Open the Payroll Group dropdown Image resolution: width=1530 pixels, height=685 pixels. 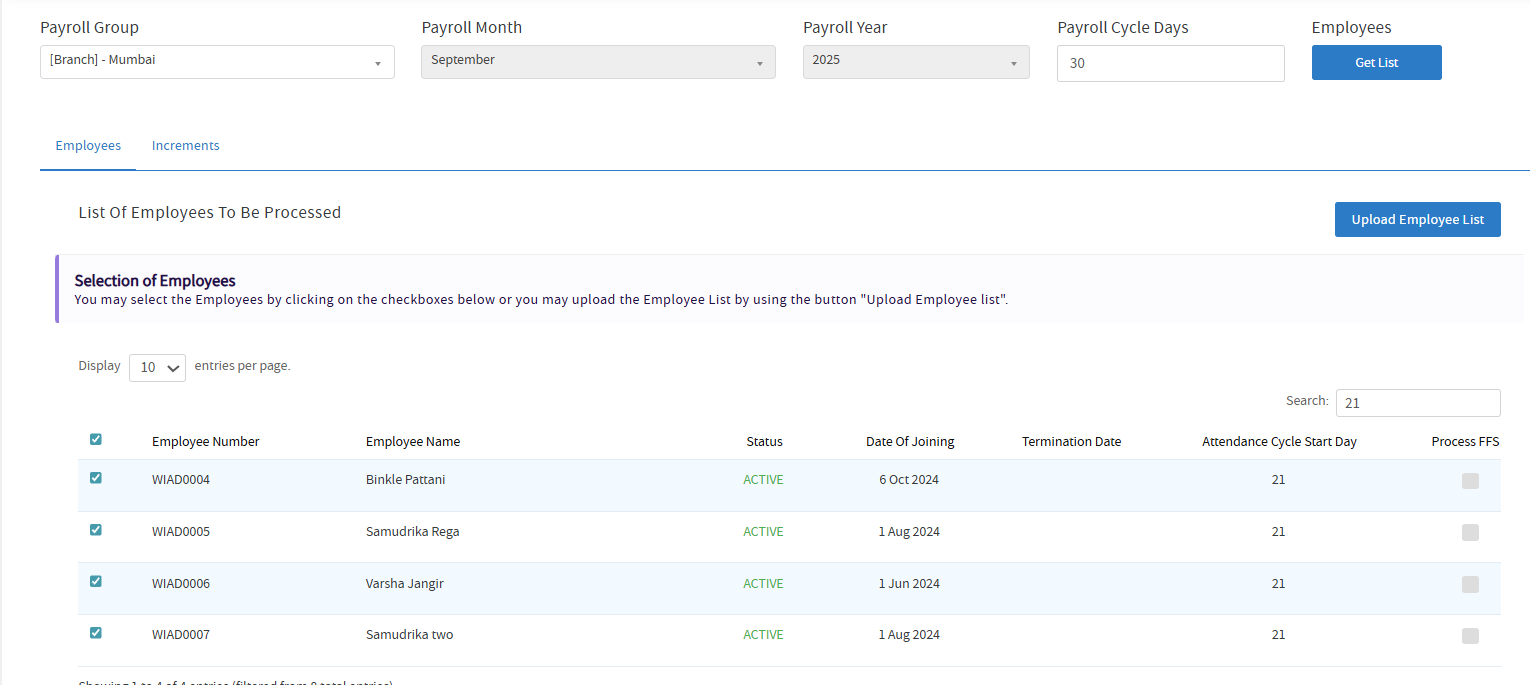coord(217,62)
